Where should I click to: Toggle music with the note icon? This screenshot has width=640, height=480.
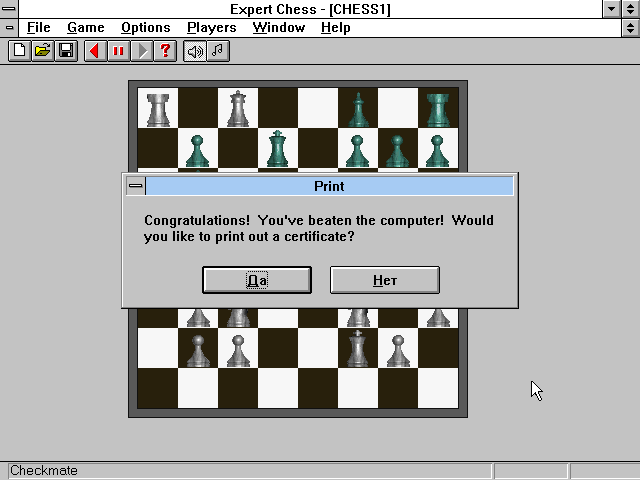(218, 51)
